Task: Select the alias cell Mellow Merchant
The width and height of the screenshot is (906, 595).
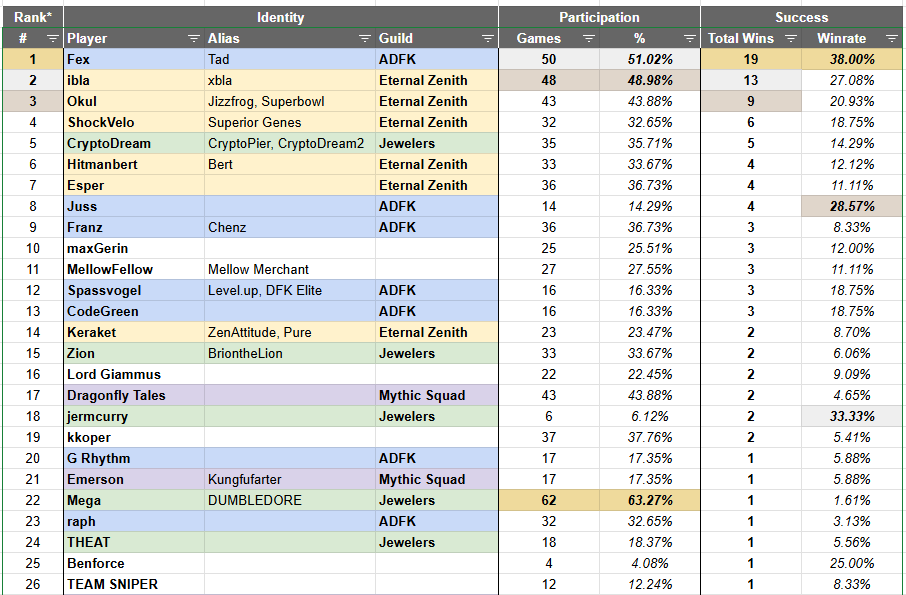Action: pyautogui.click(x=290, y=269)
